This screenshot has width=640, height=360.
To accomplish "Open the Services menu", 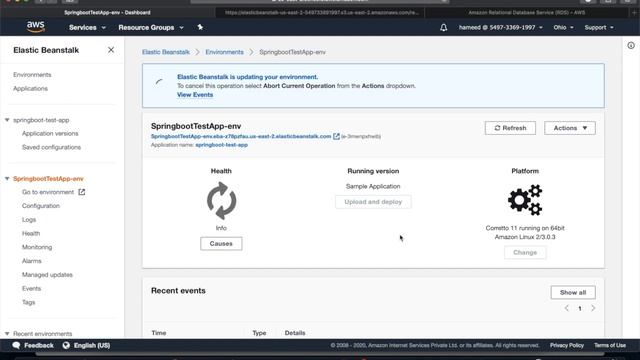I will click(x=87, y=27).
